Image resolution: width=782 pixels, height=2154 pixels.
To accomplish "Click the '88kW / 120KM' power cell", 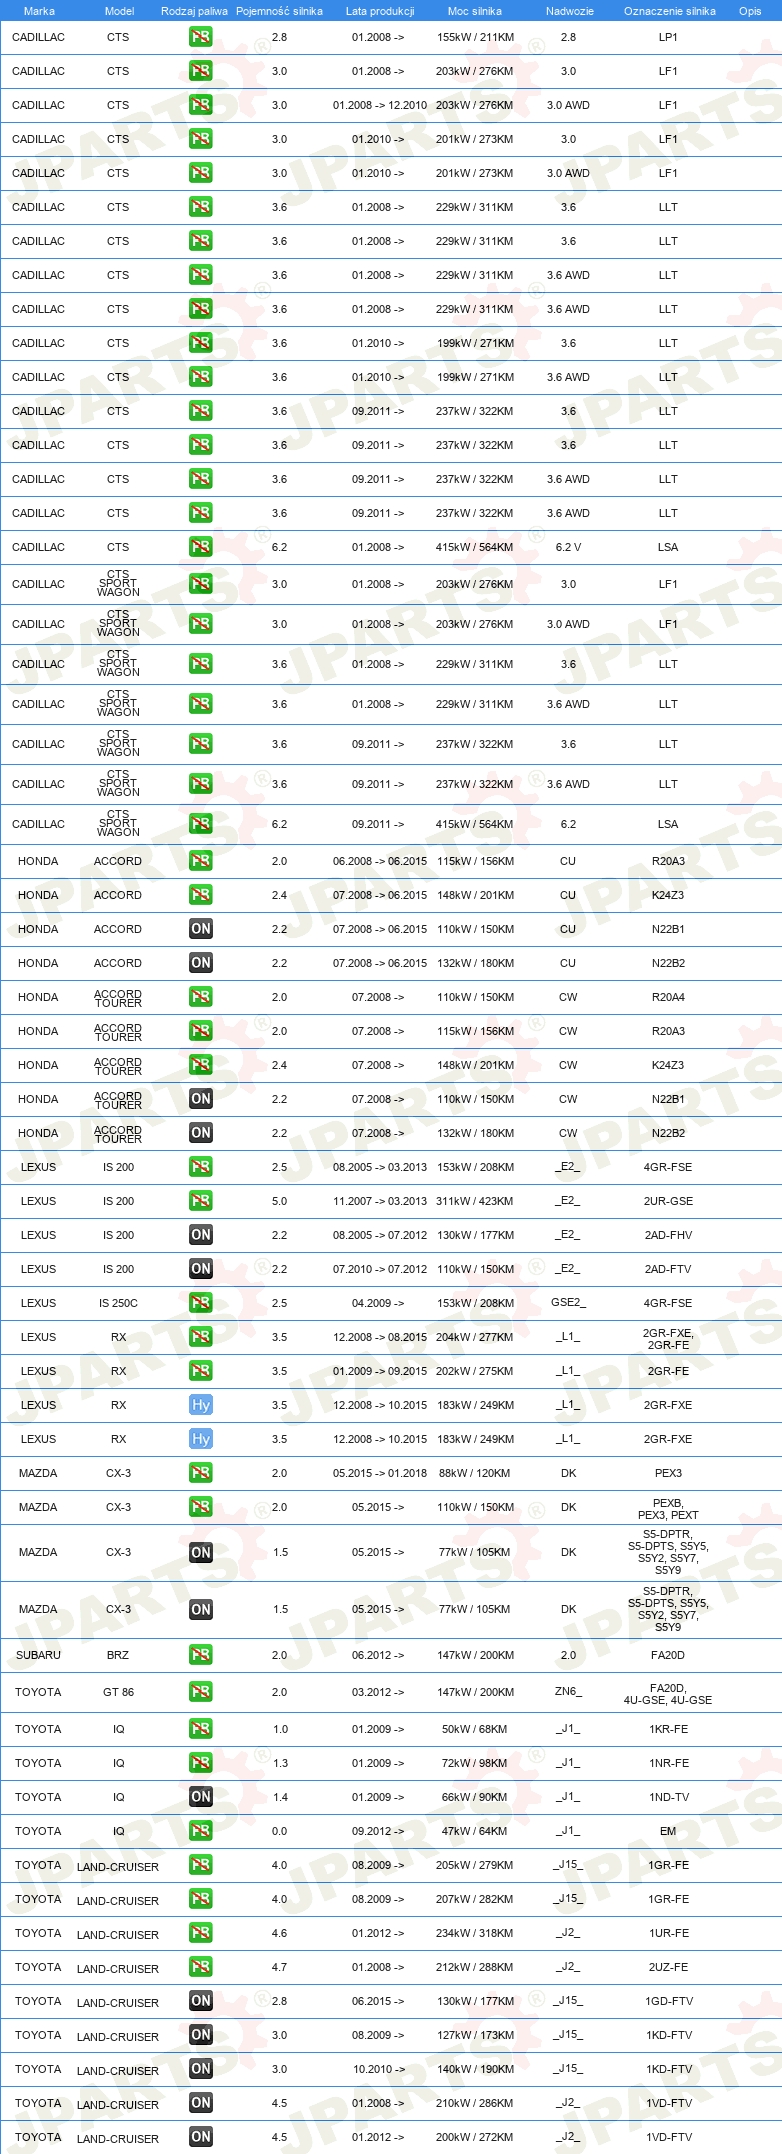I will 475,1473.
